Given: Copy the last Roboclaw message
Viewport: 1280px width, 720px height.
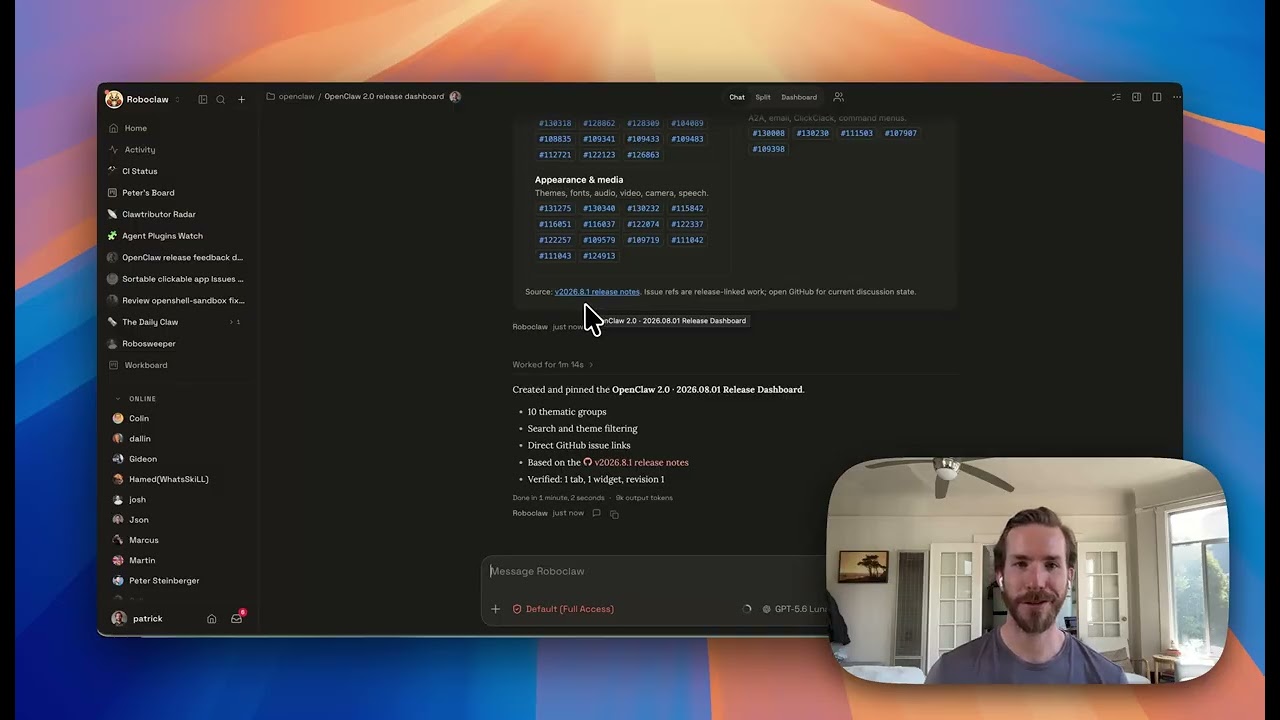Looking at the screenshot, I should coord(614,514).
